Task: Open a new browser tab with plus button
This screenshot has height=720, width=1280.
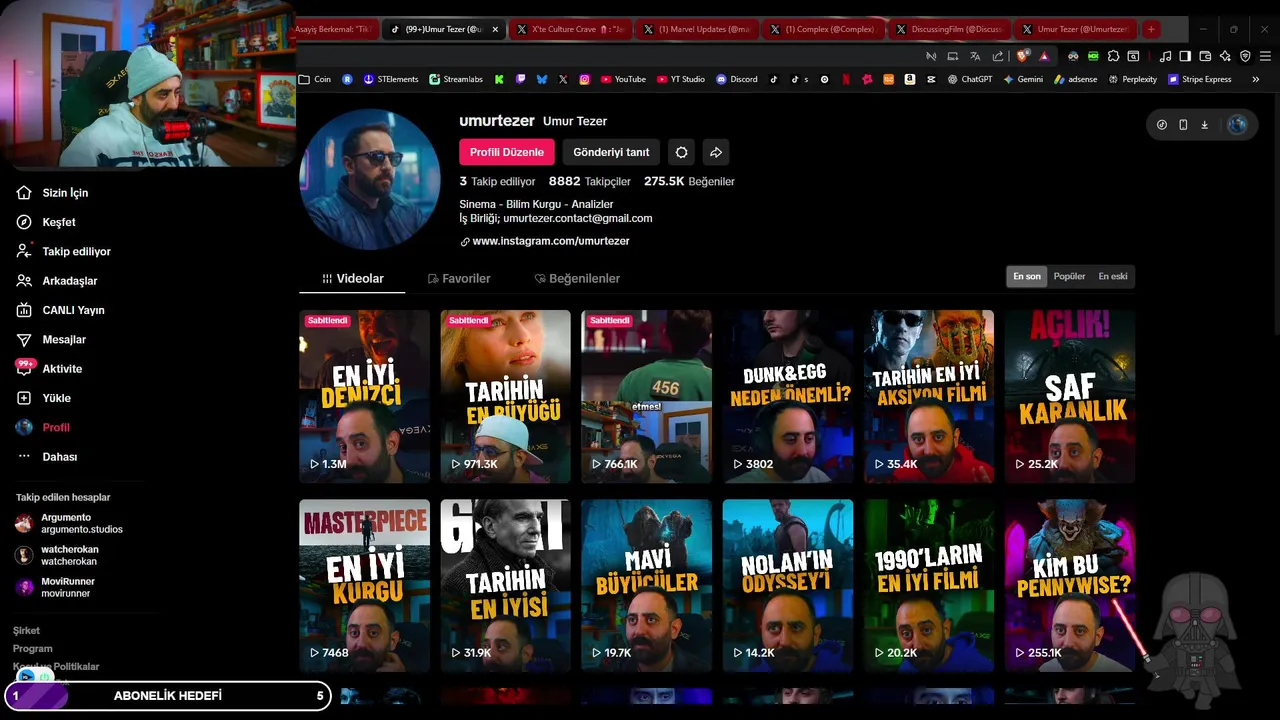Action: click(1151, 29)
